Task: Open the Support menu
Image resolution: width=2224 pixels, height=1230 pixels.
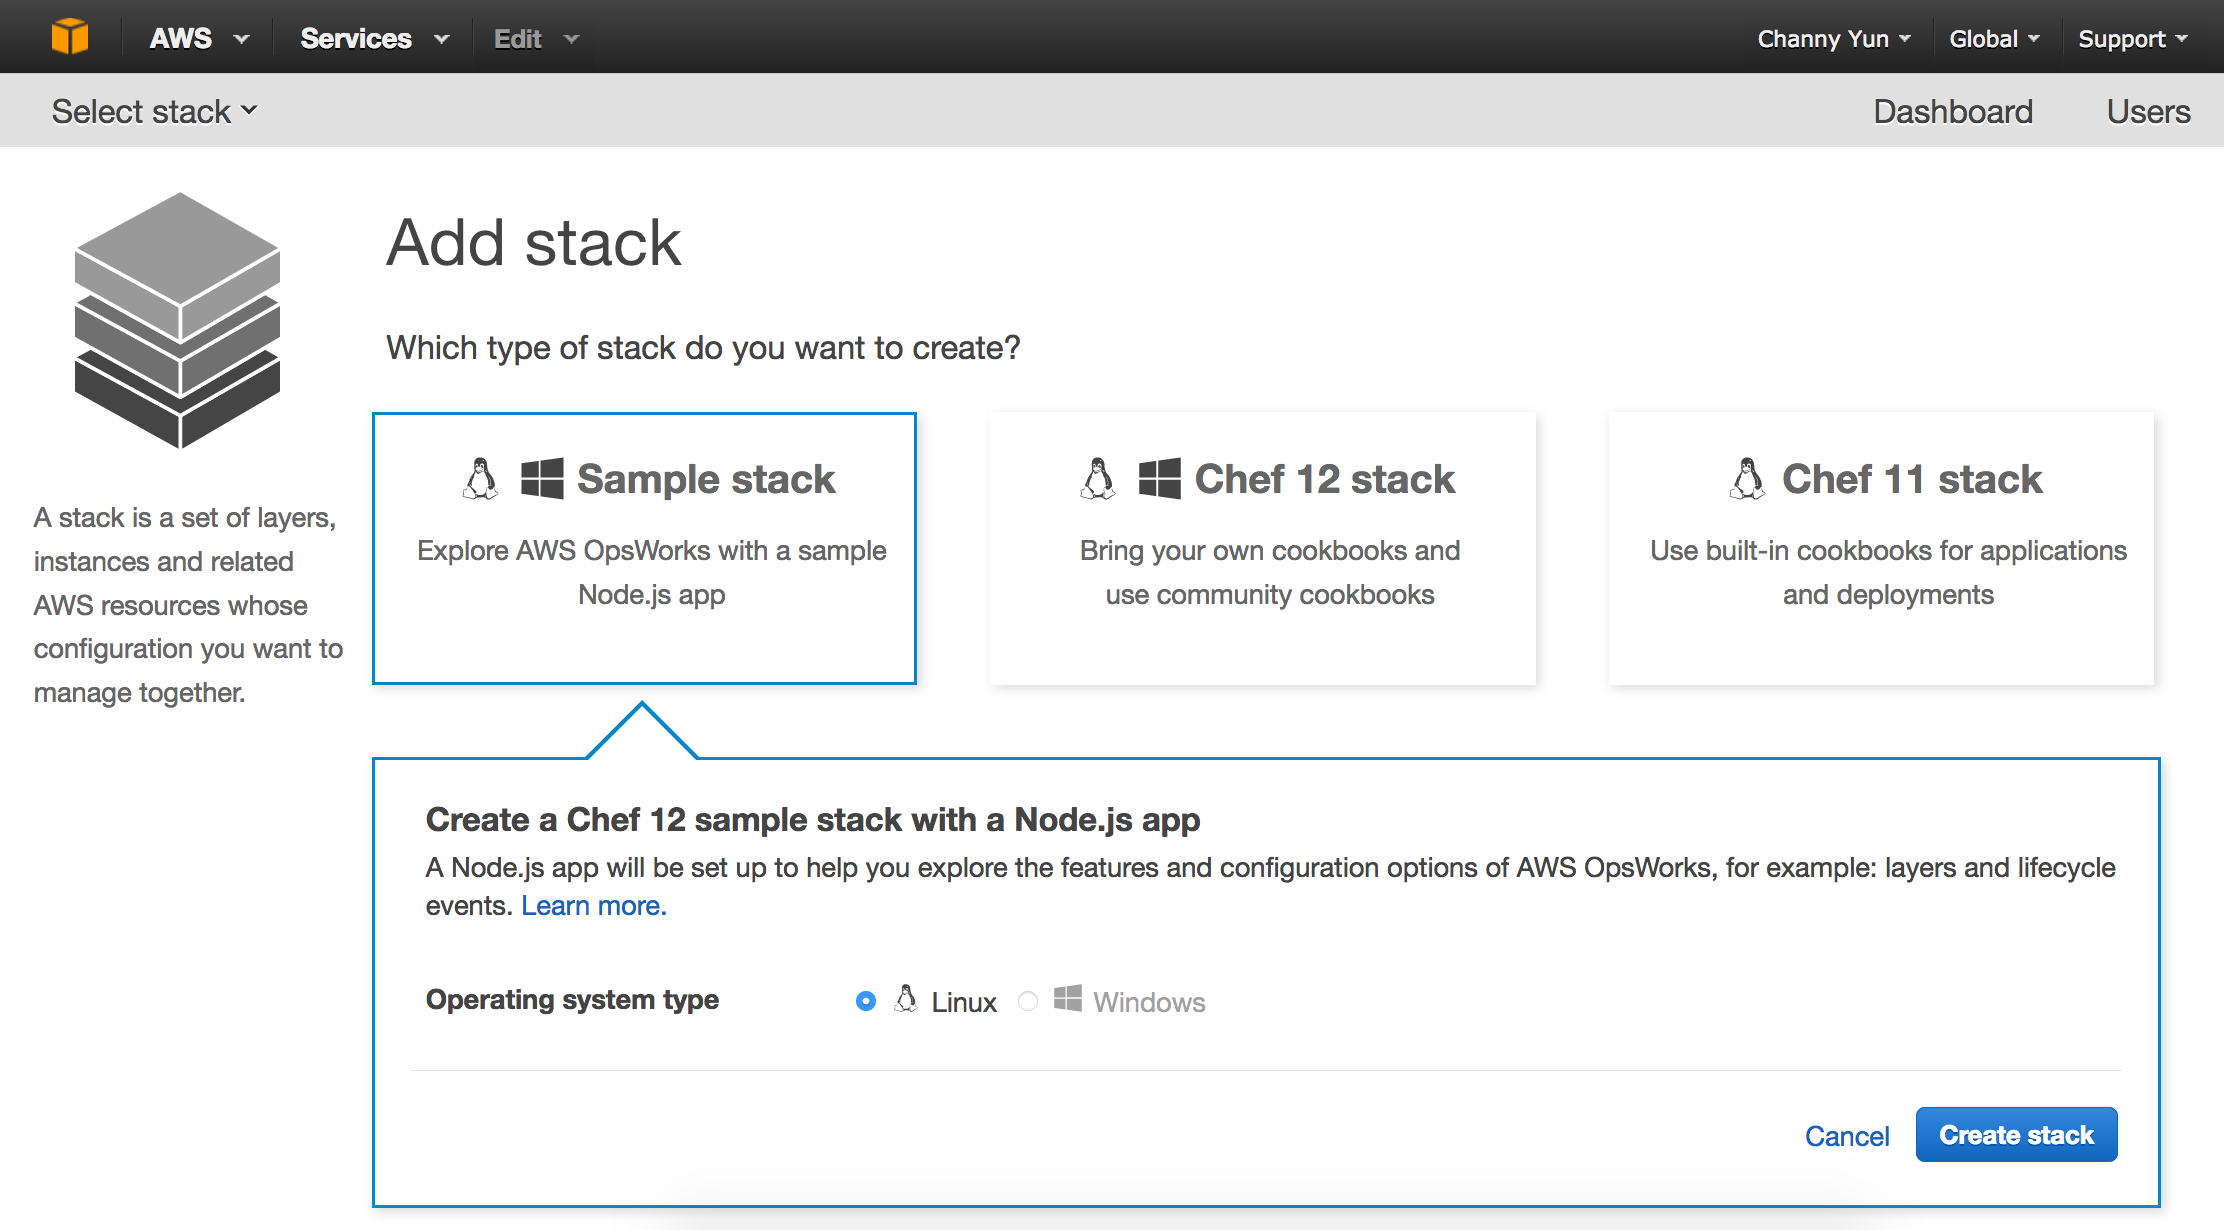Action: tap(2132, 38)
